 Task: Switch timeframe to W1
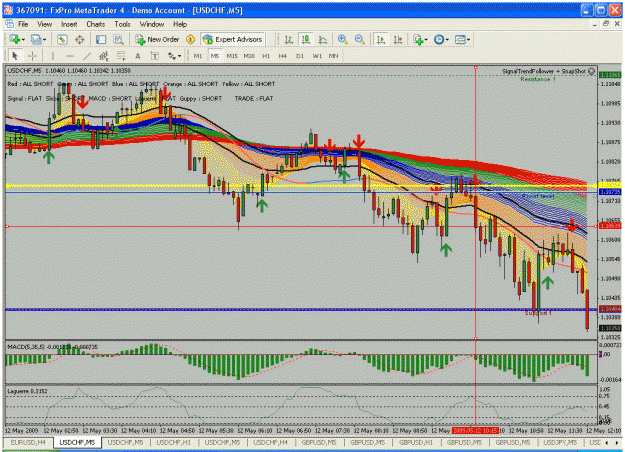(317, 56)
